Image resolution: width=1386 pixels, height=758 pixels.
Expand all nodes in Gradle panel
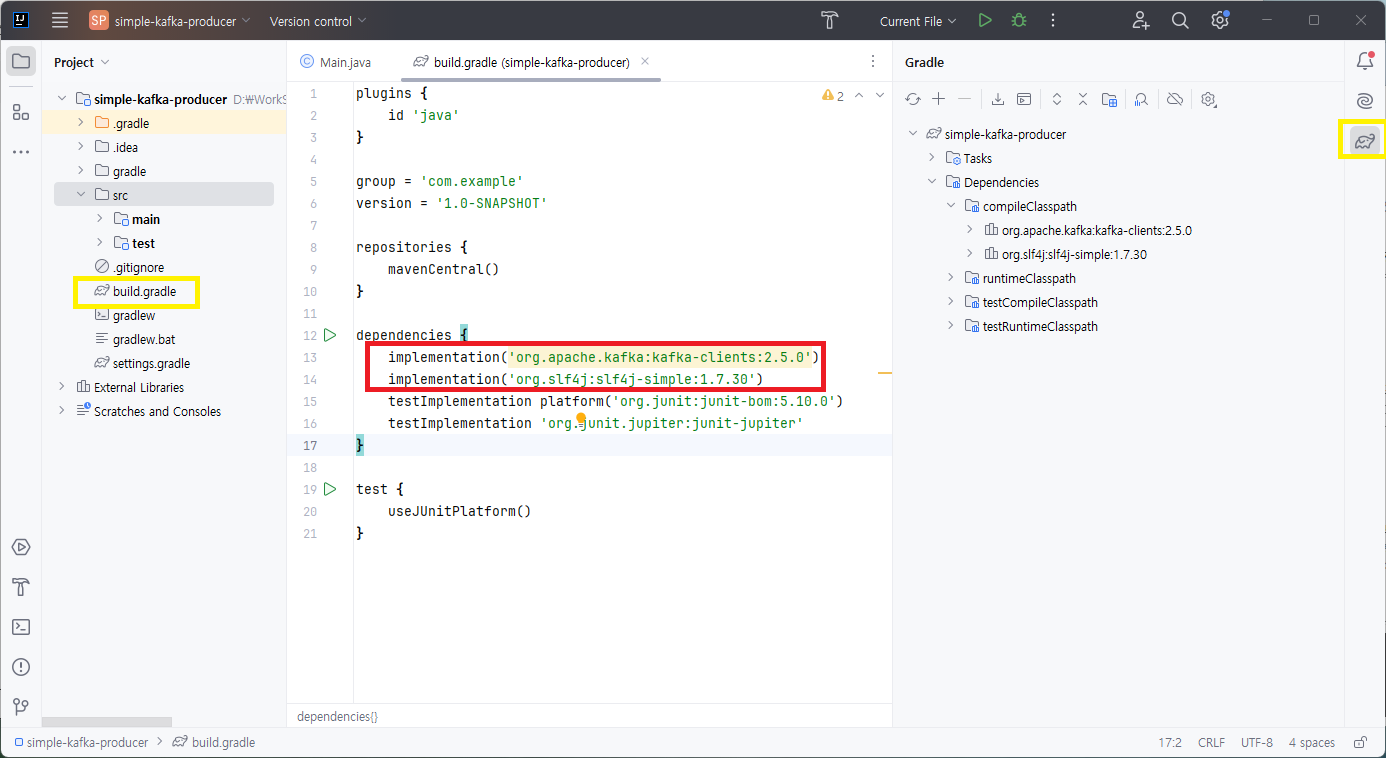1057,99
